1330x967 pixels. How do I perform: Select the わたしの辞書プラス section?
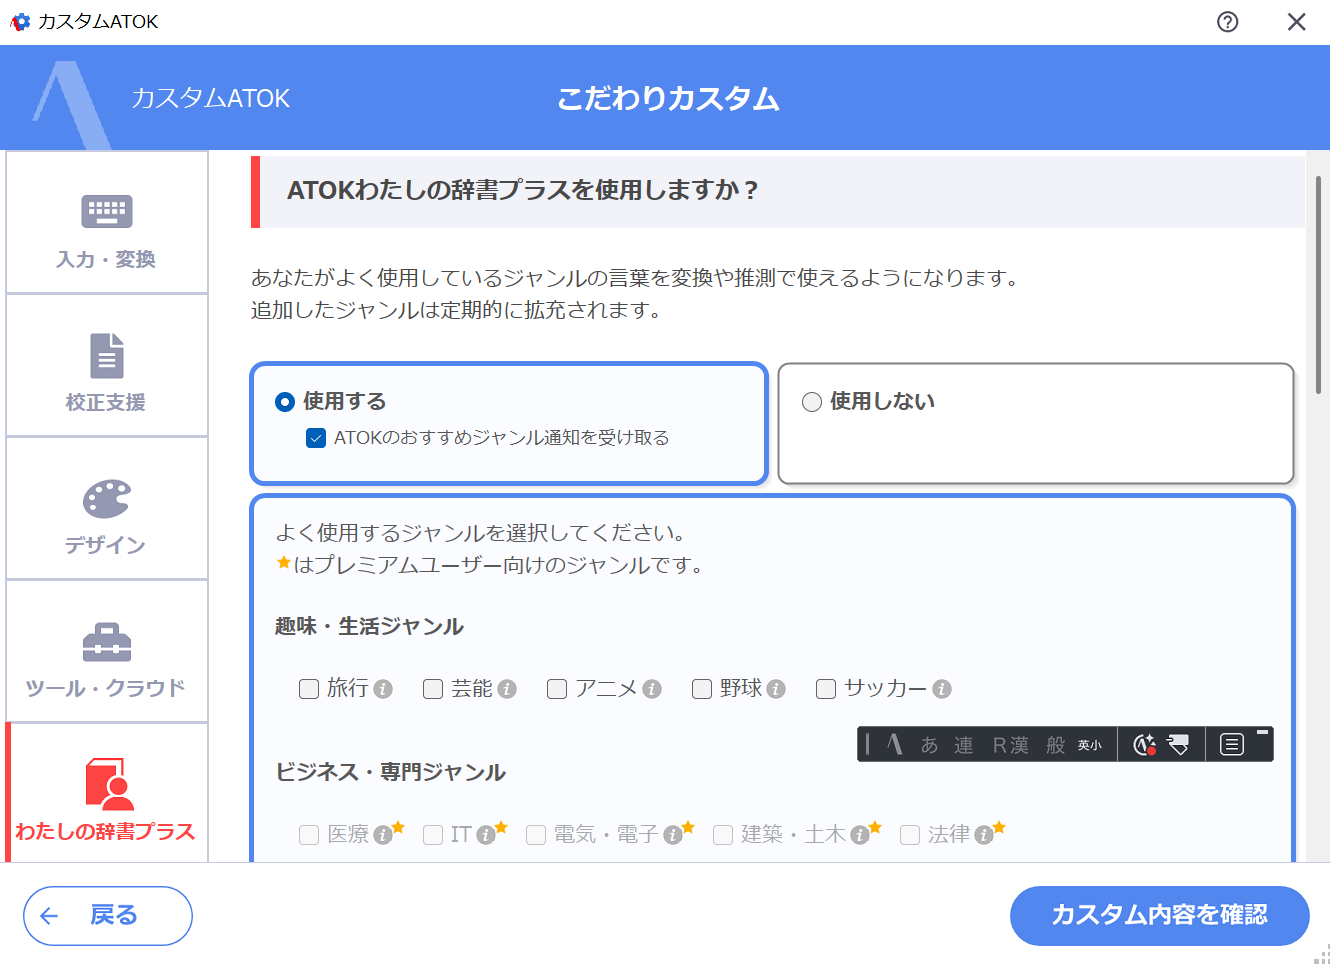pos(107,793)
